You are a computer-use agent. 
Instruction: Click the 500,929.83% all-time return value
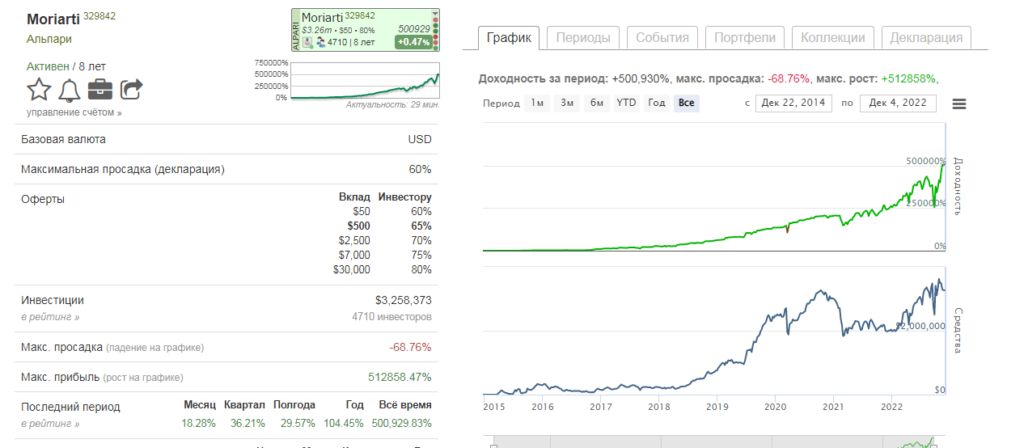point(402,423)
